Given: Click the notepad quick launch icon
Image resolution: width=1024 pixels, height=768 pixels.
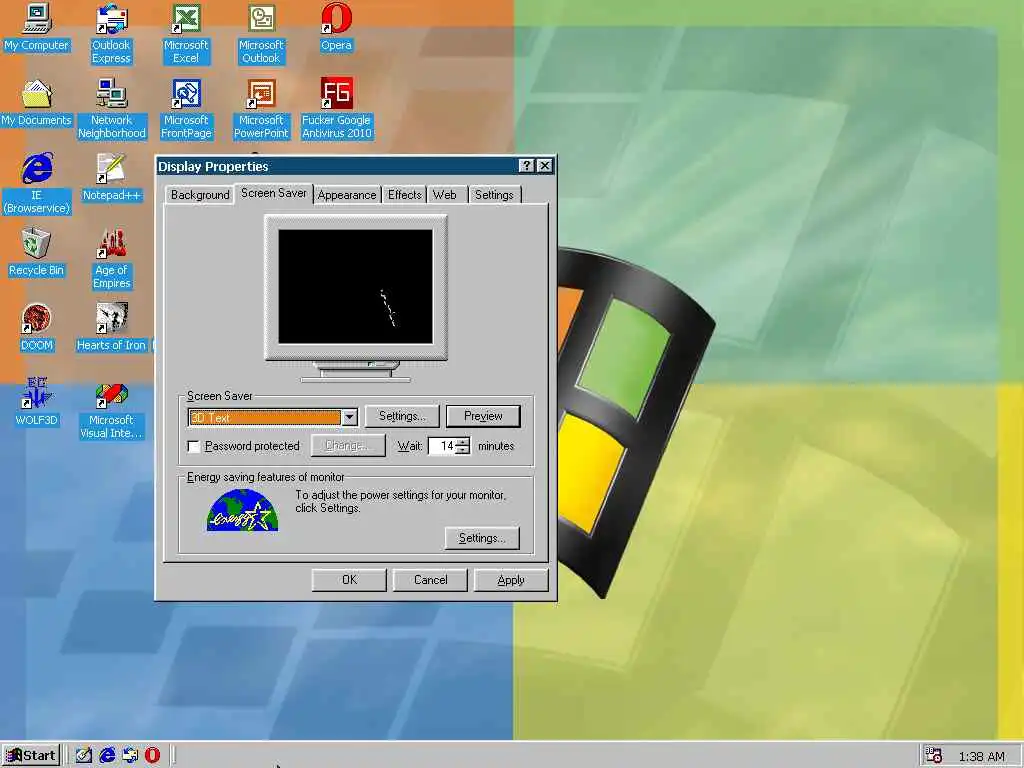Looking at the screenshot, I should [x=84, y=756].
